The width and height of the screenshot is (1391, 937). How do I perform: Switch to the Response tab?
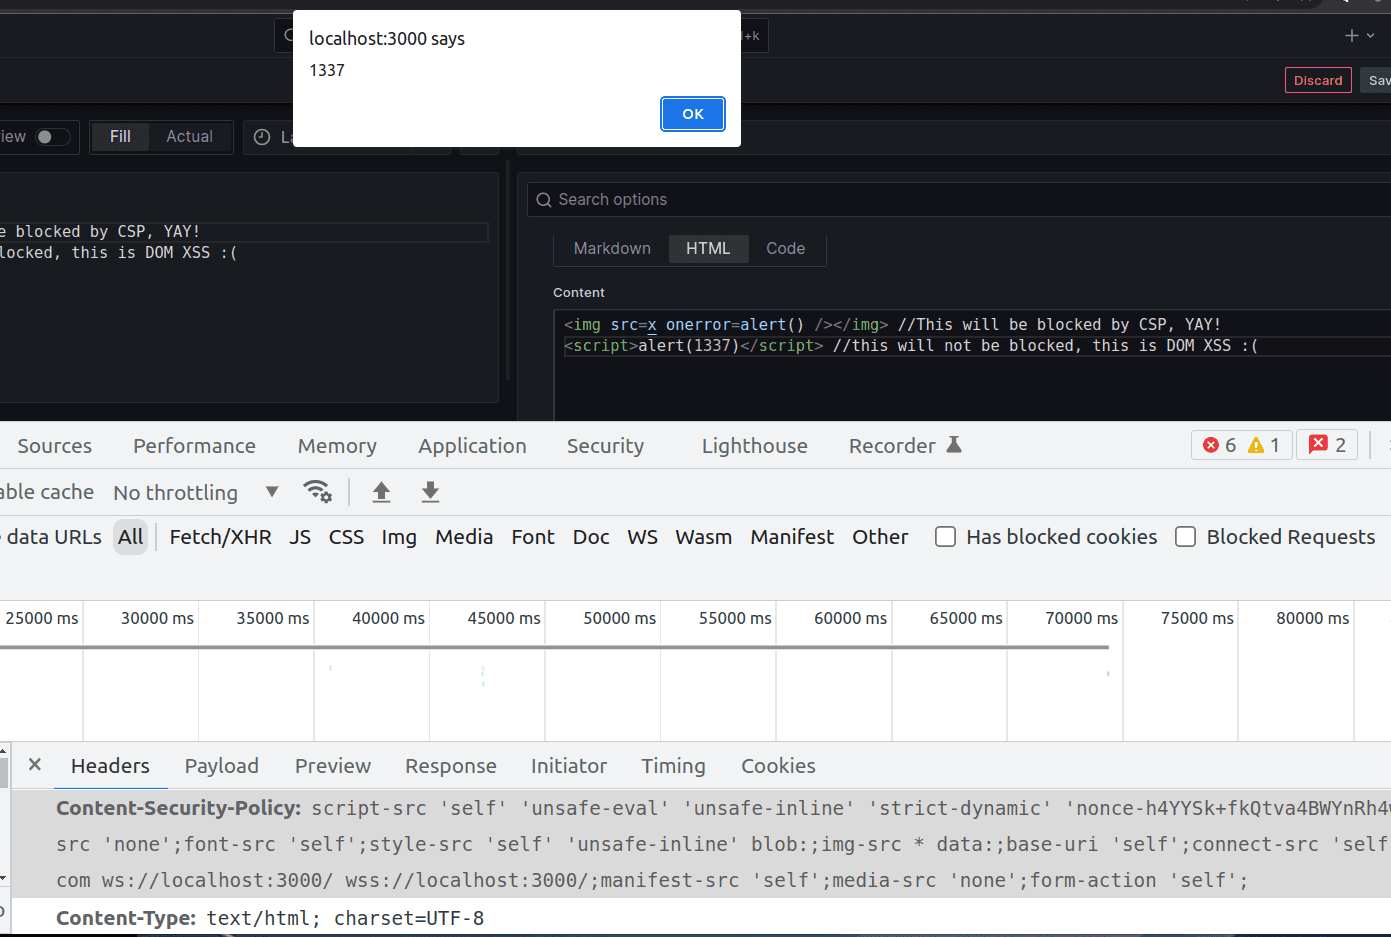tap(450, 766)
